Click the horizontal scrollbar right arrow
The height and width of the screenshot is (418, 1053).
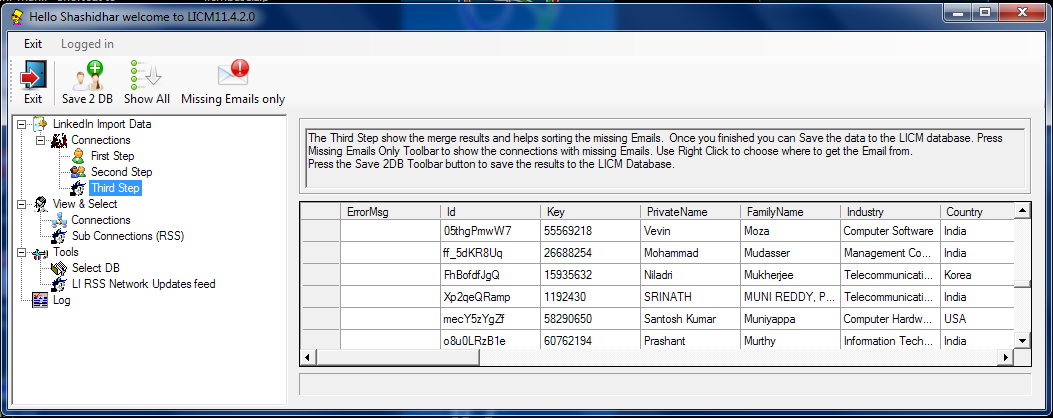click(x=1007, y=358)
